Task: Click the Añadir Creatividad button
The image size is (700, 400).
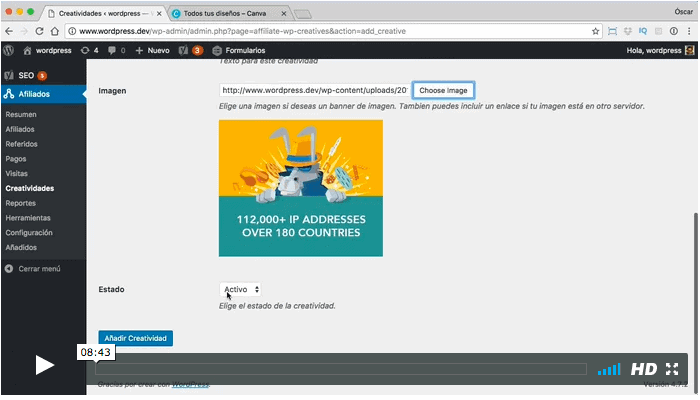Action: [x=135, y=338]
